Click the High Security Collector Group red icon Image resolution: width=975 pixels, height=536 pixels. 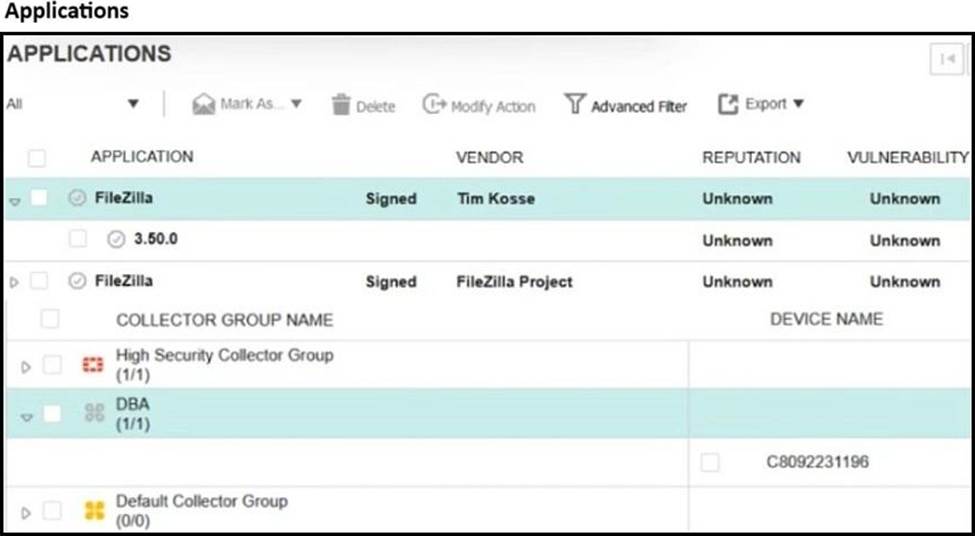[x=95, y=365]
